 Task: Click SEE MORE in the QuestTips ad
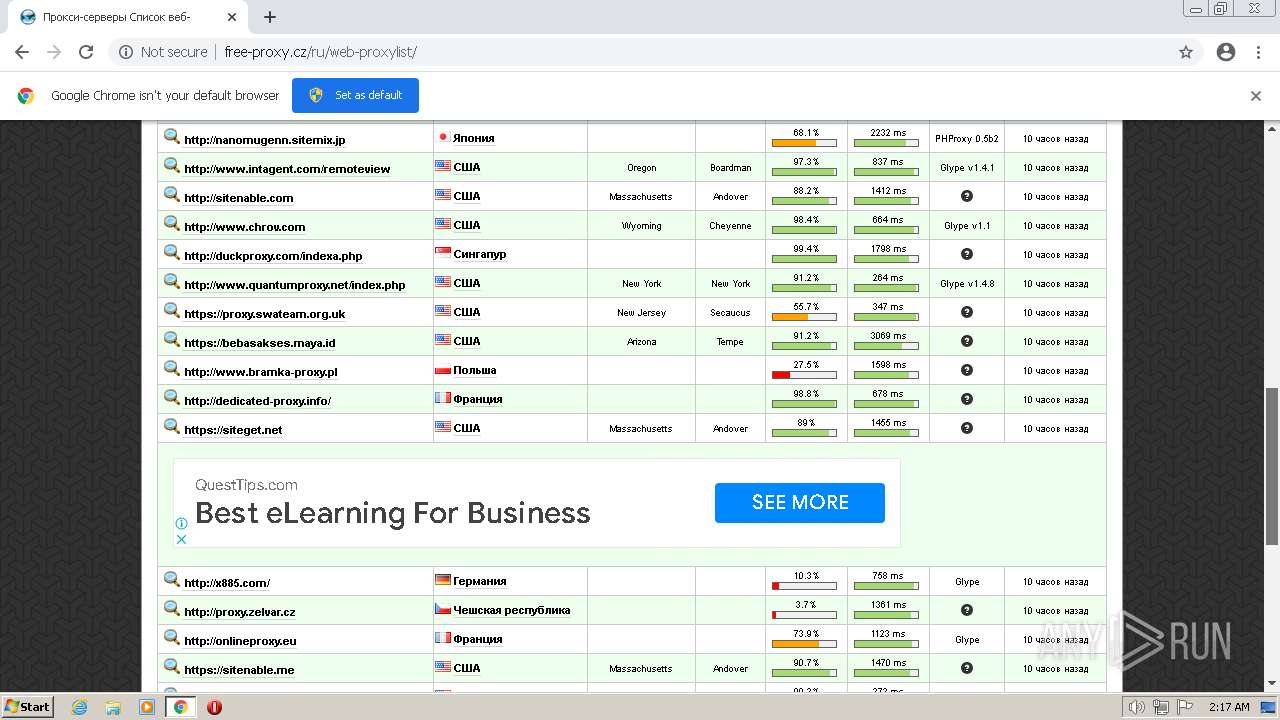800,503
